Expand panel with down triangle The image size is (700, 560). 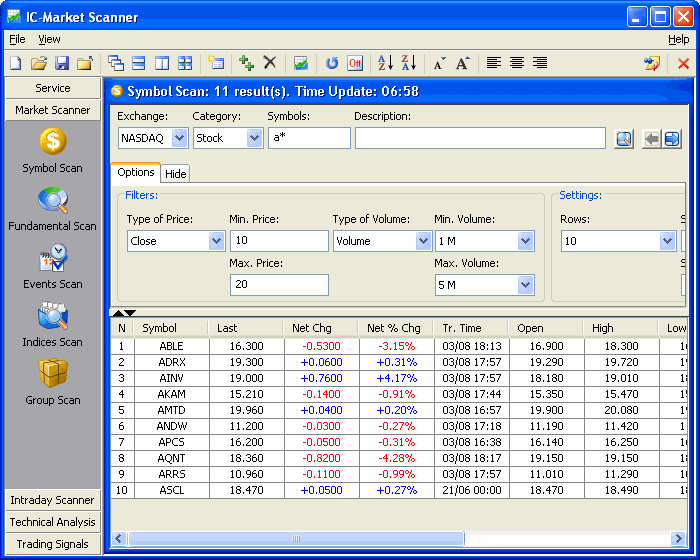[130, 313]
